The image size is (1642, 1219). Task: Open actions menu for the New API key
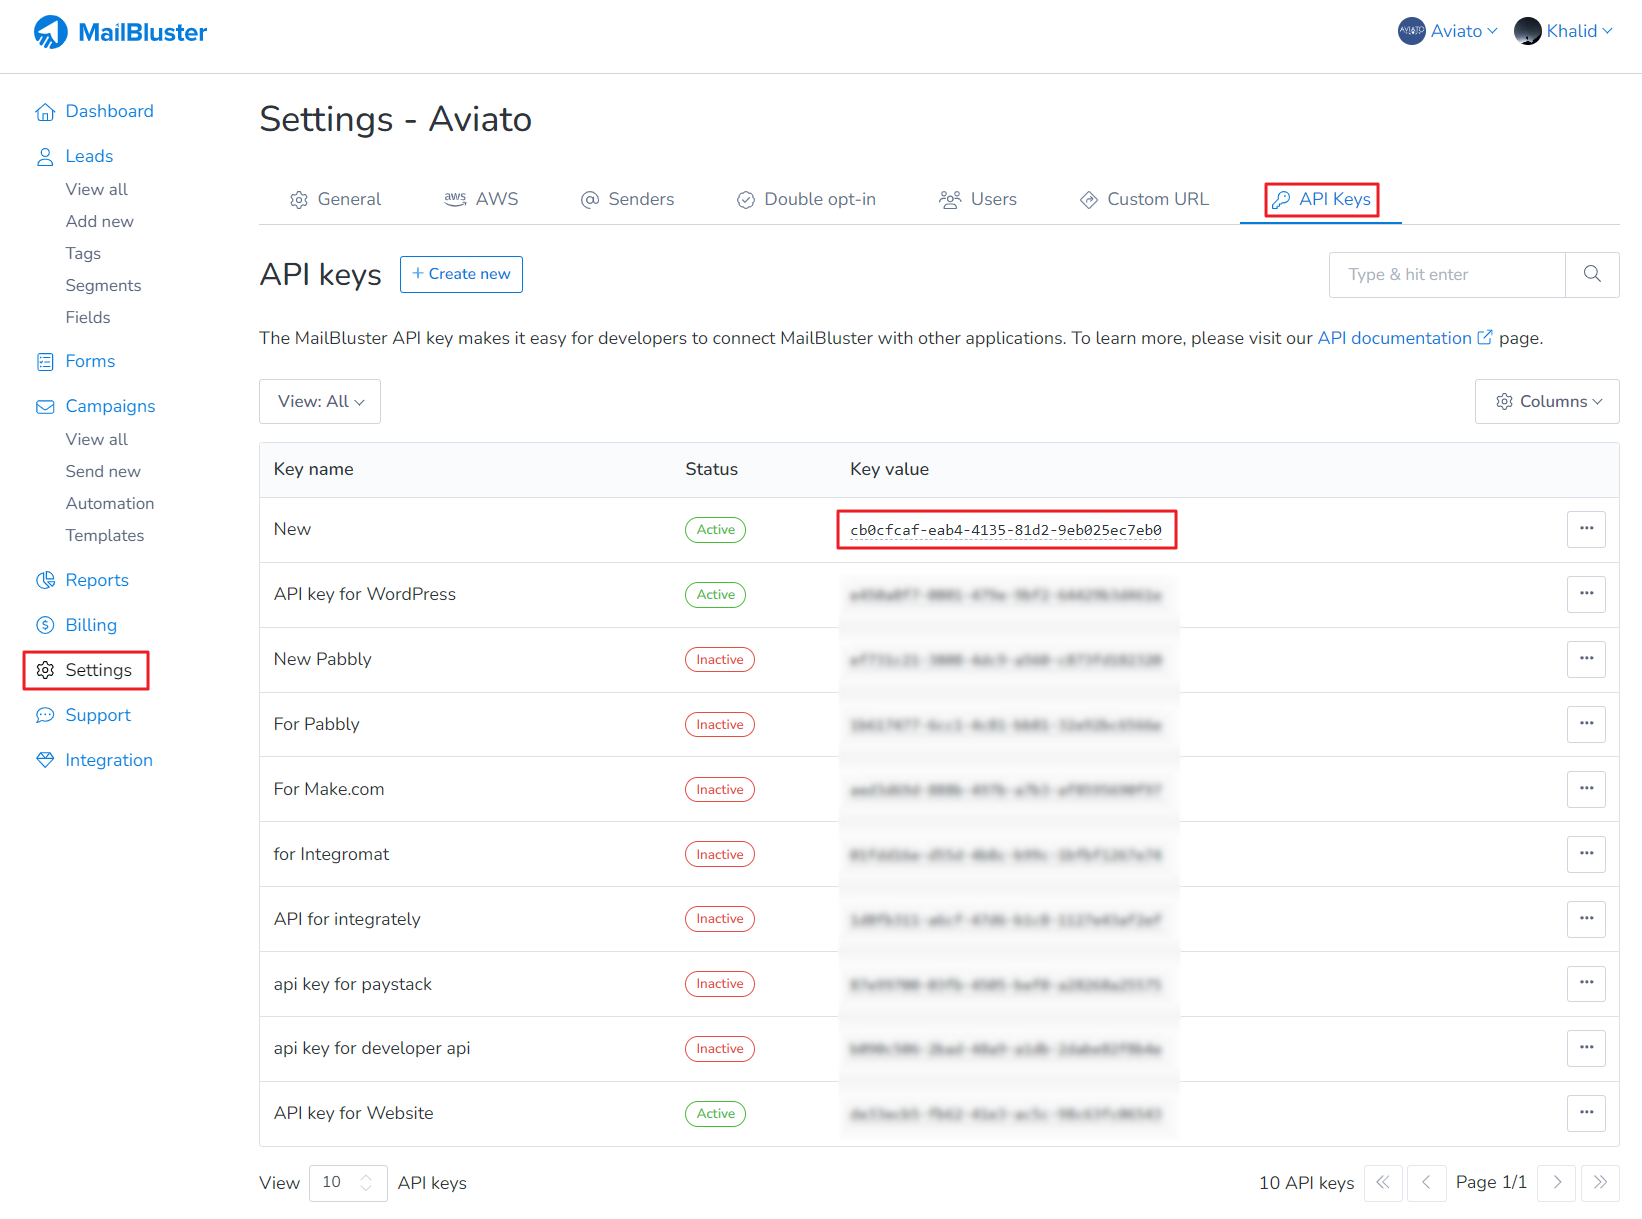[x=1586, y=529]
